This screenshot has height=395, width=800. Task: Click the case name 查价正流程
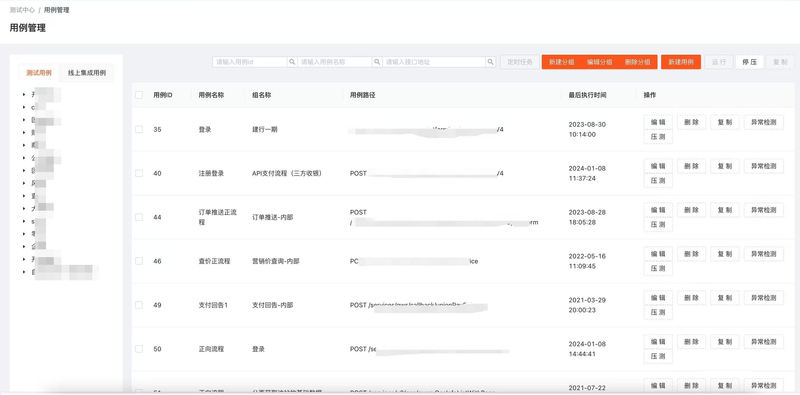(x=214, y=261)
